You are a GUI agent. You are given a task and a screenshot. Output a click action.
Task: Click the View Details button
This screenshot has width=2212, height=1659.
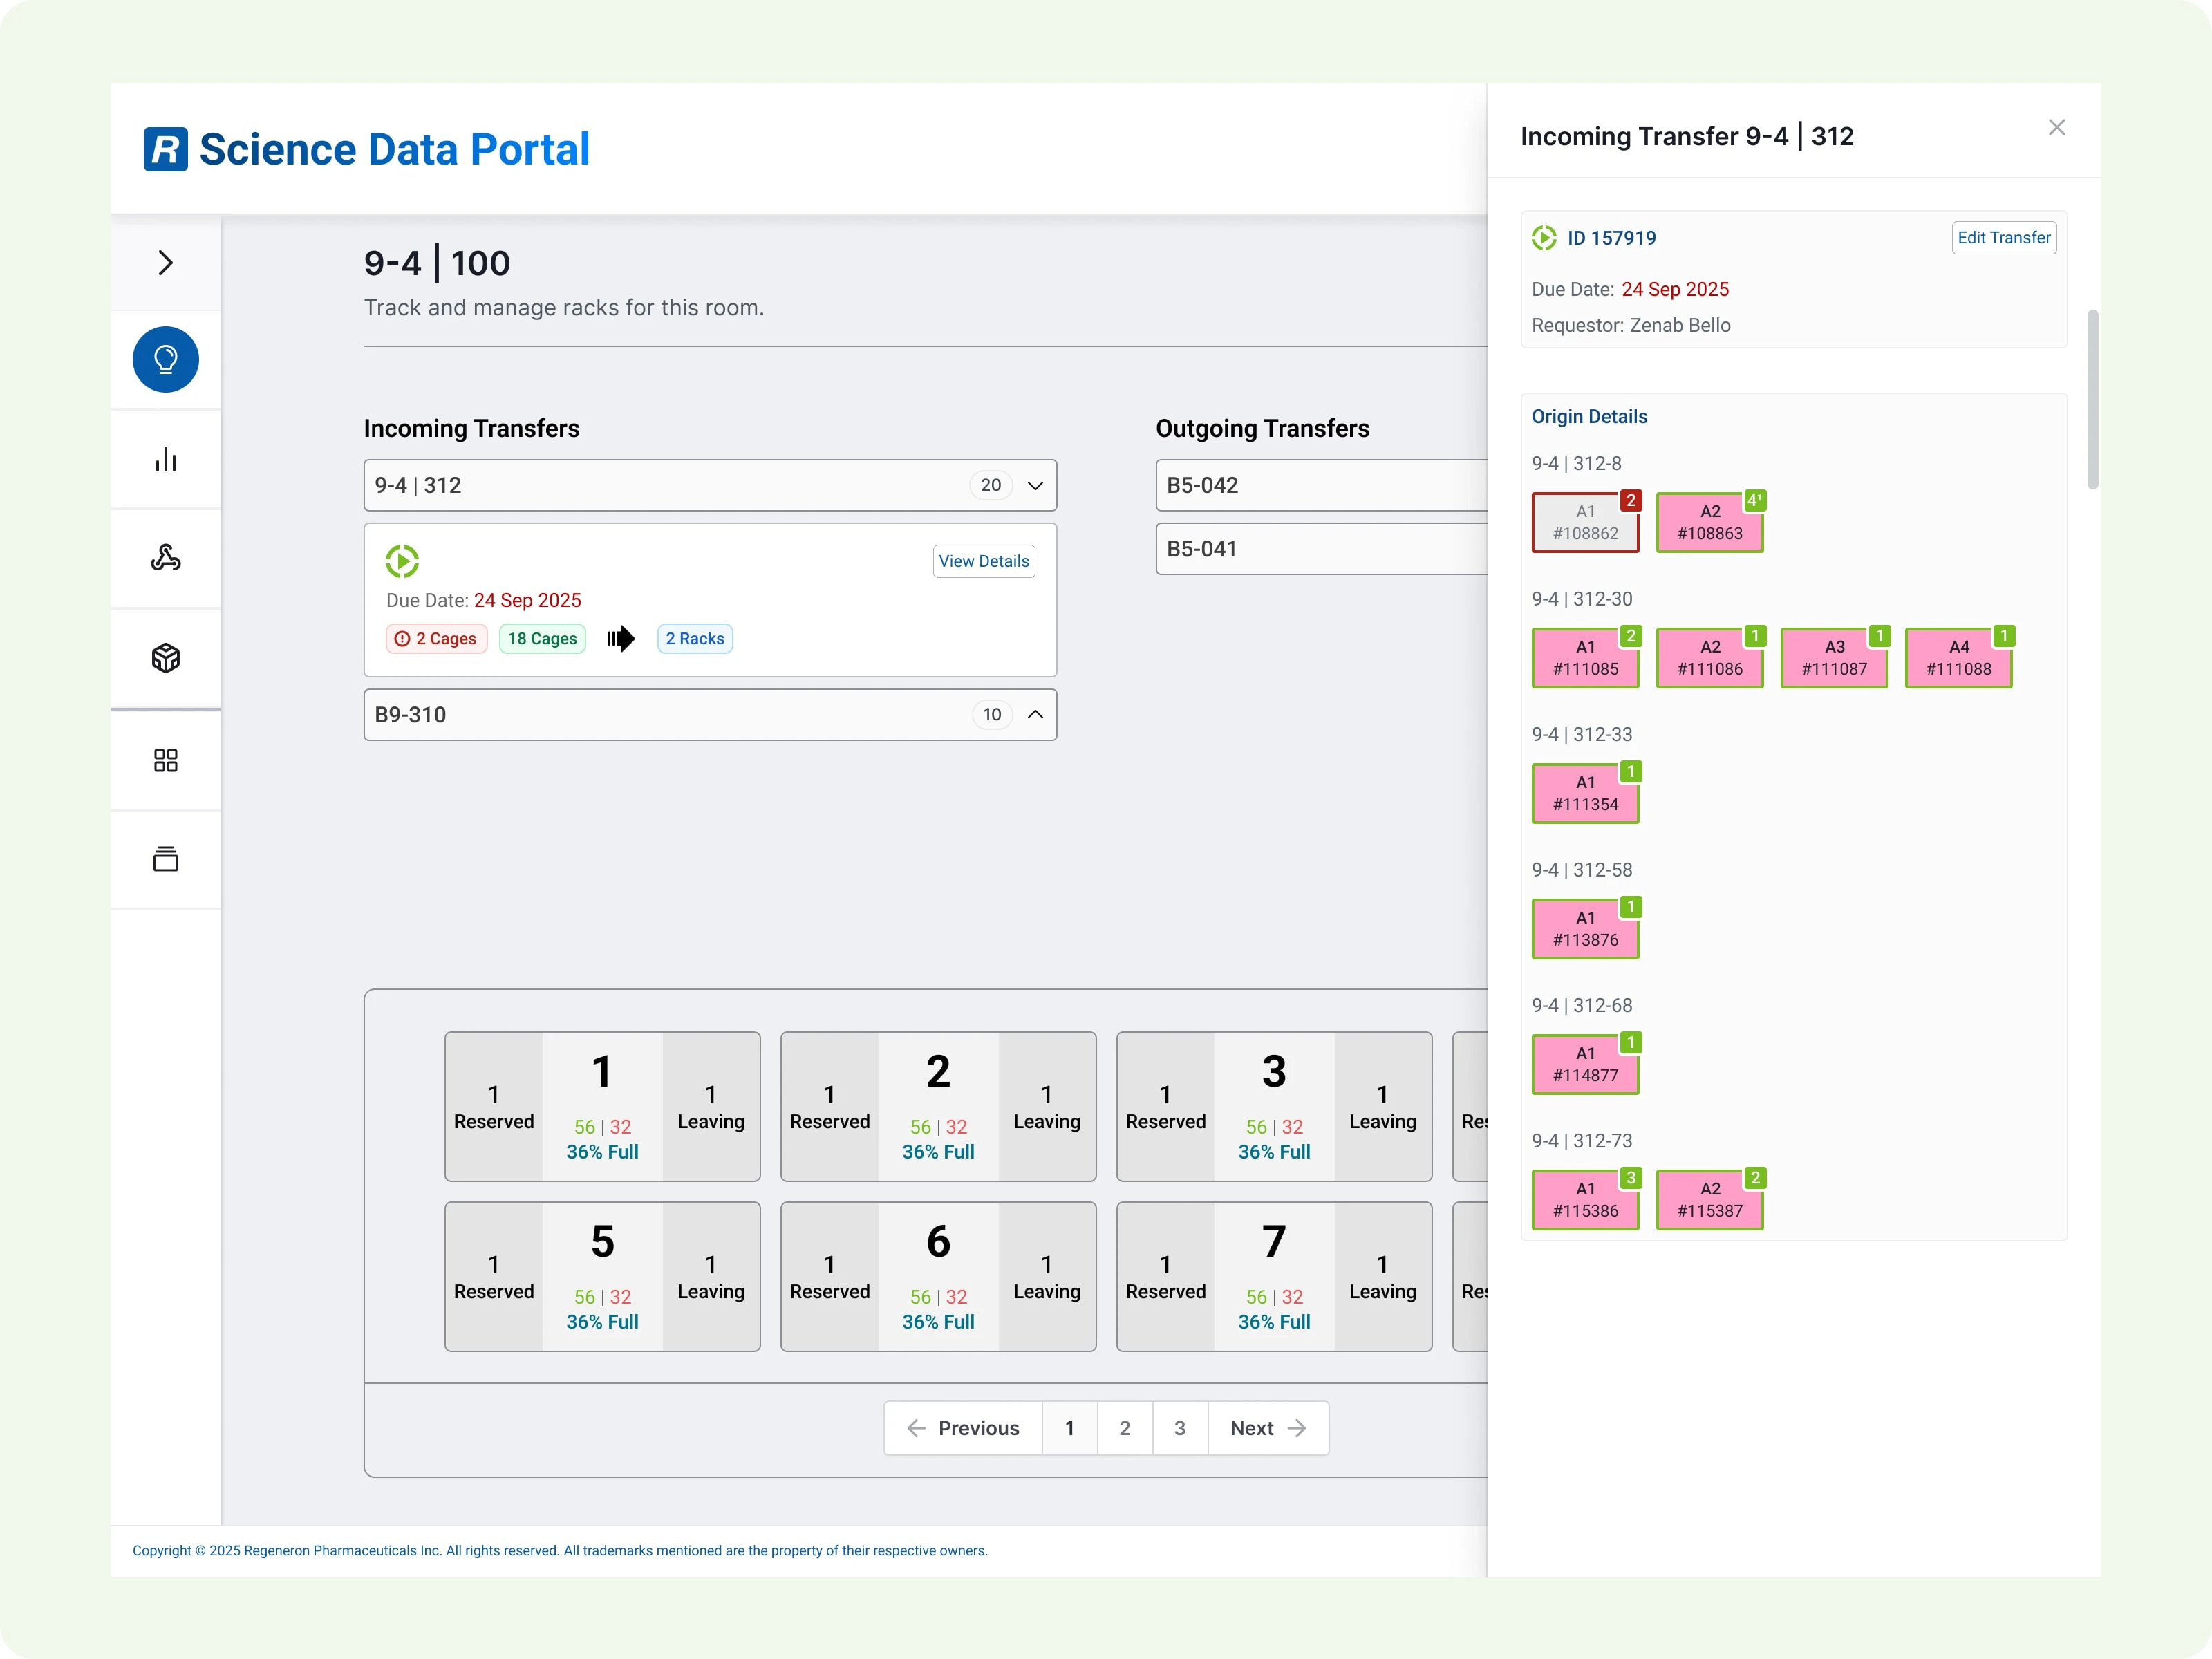[x=983, y=561]
